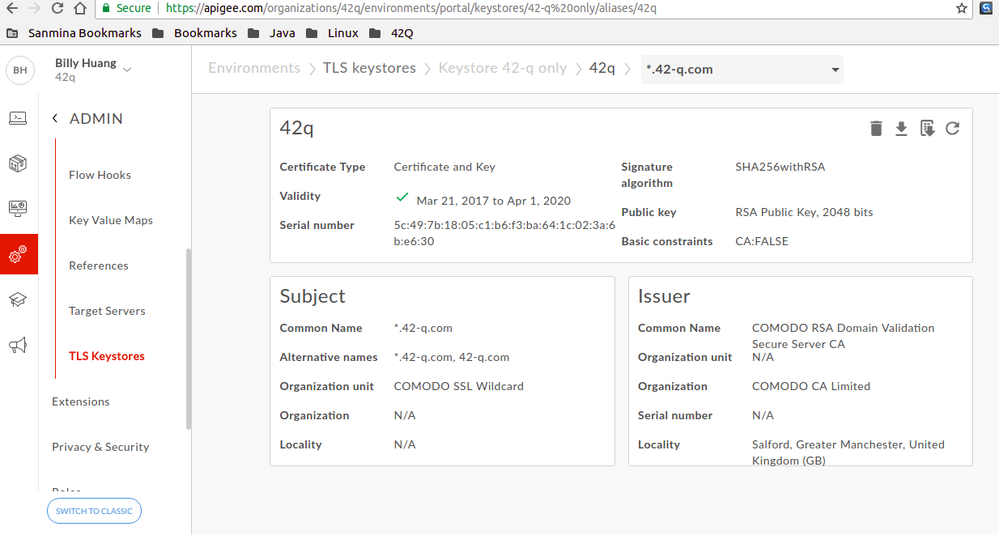
Task: Click 'Mar 21, 2017 to Apr 1, 2020' validity
Action: tap(494, 201)
